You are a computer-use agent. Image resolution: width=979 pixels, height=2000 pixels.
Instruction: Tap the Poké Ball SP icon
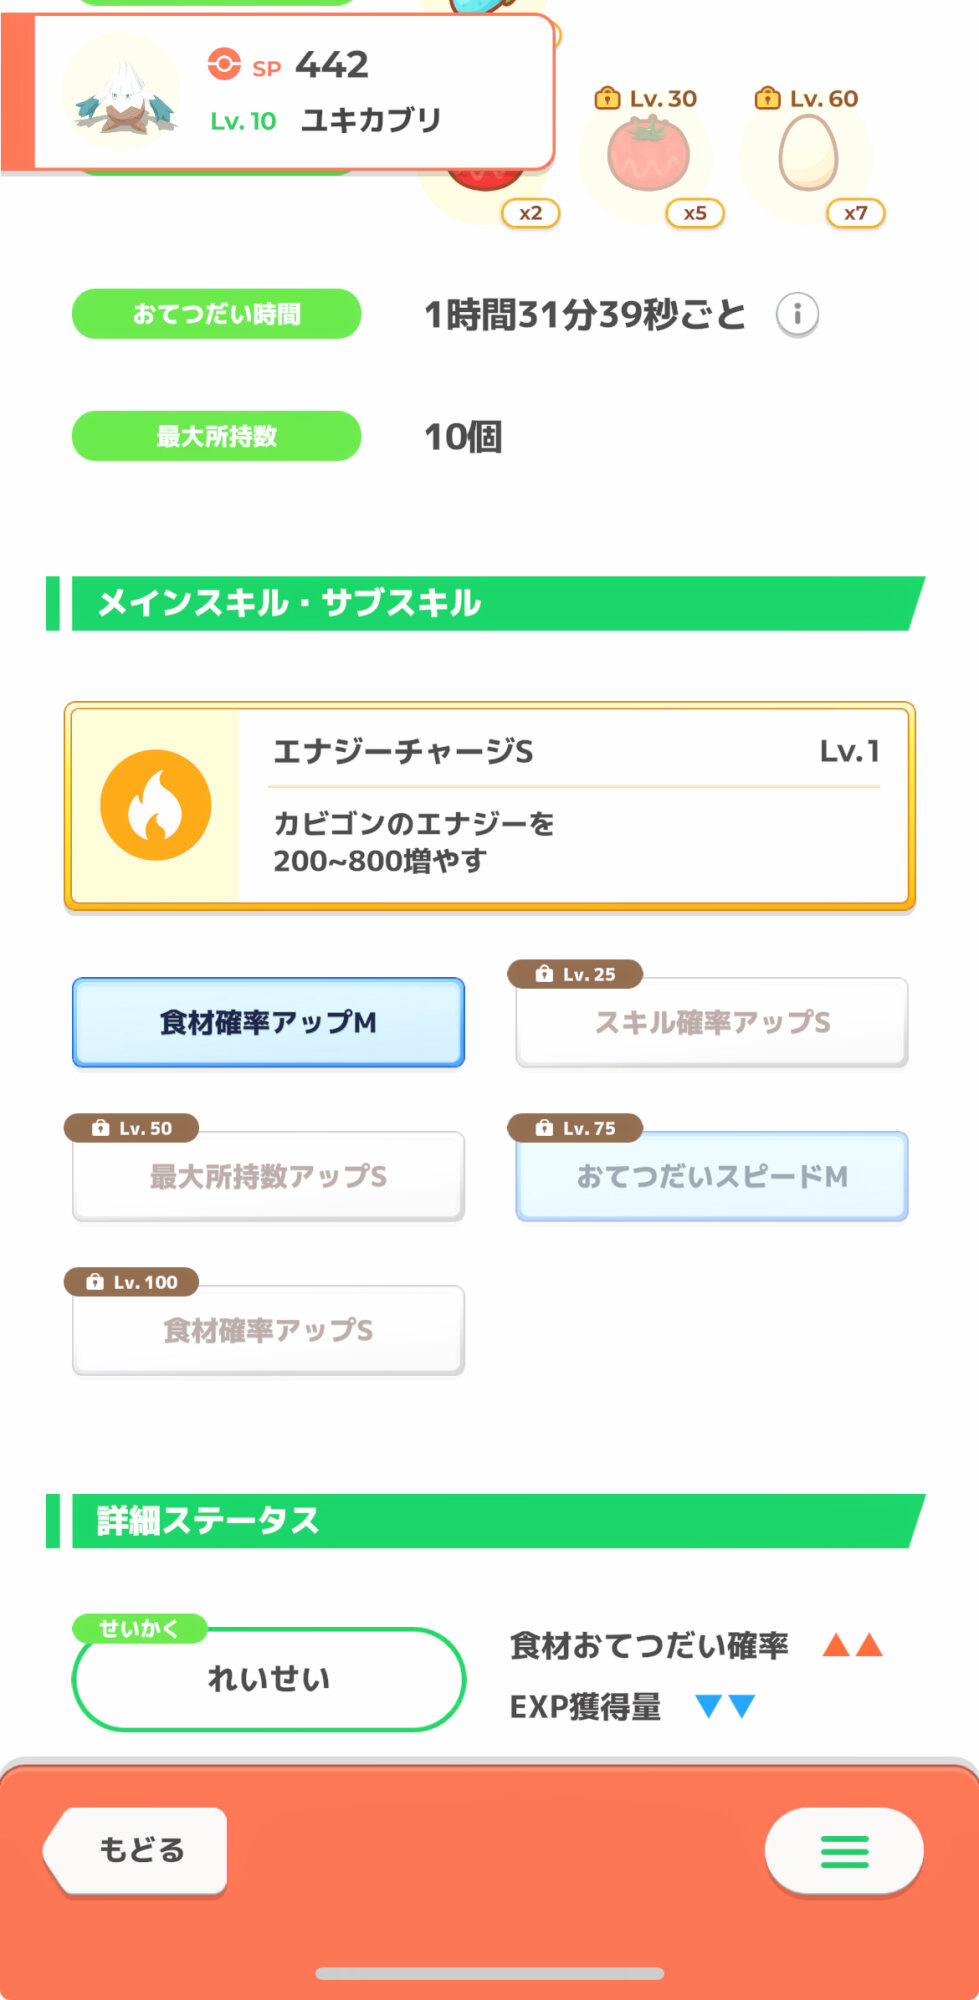pyautogui.click(x=224, y=65)
